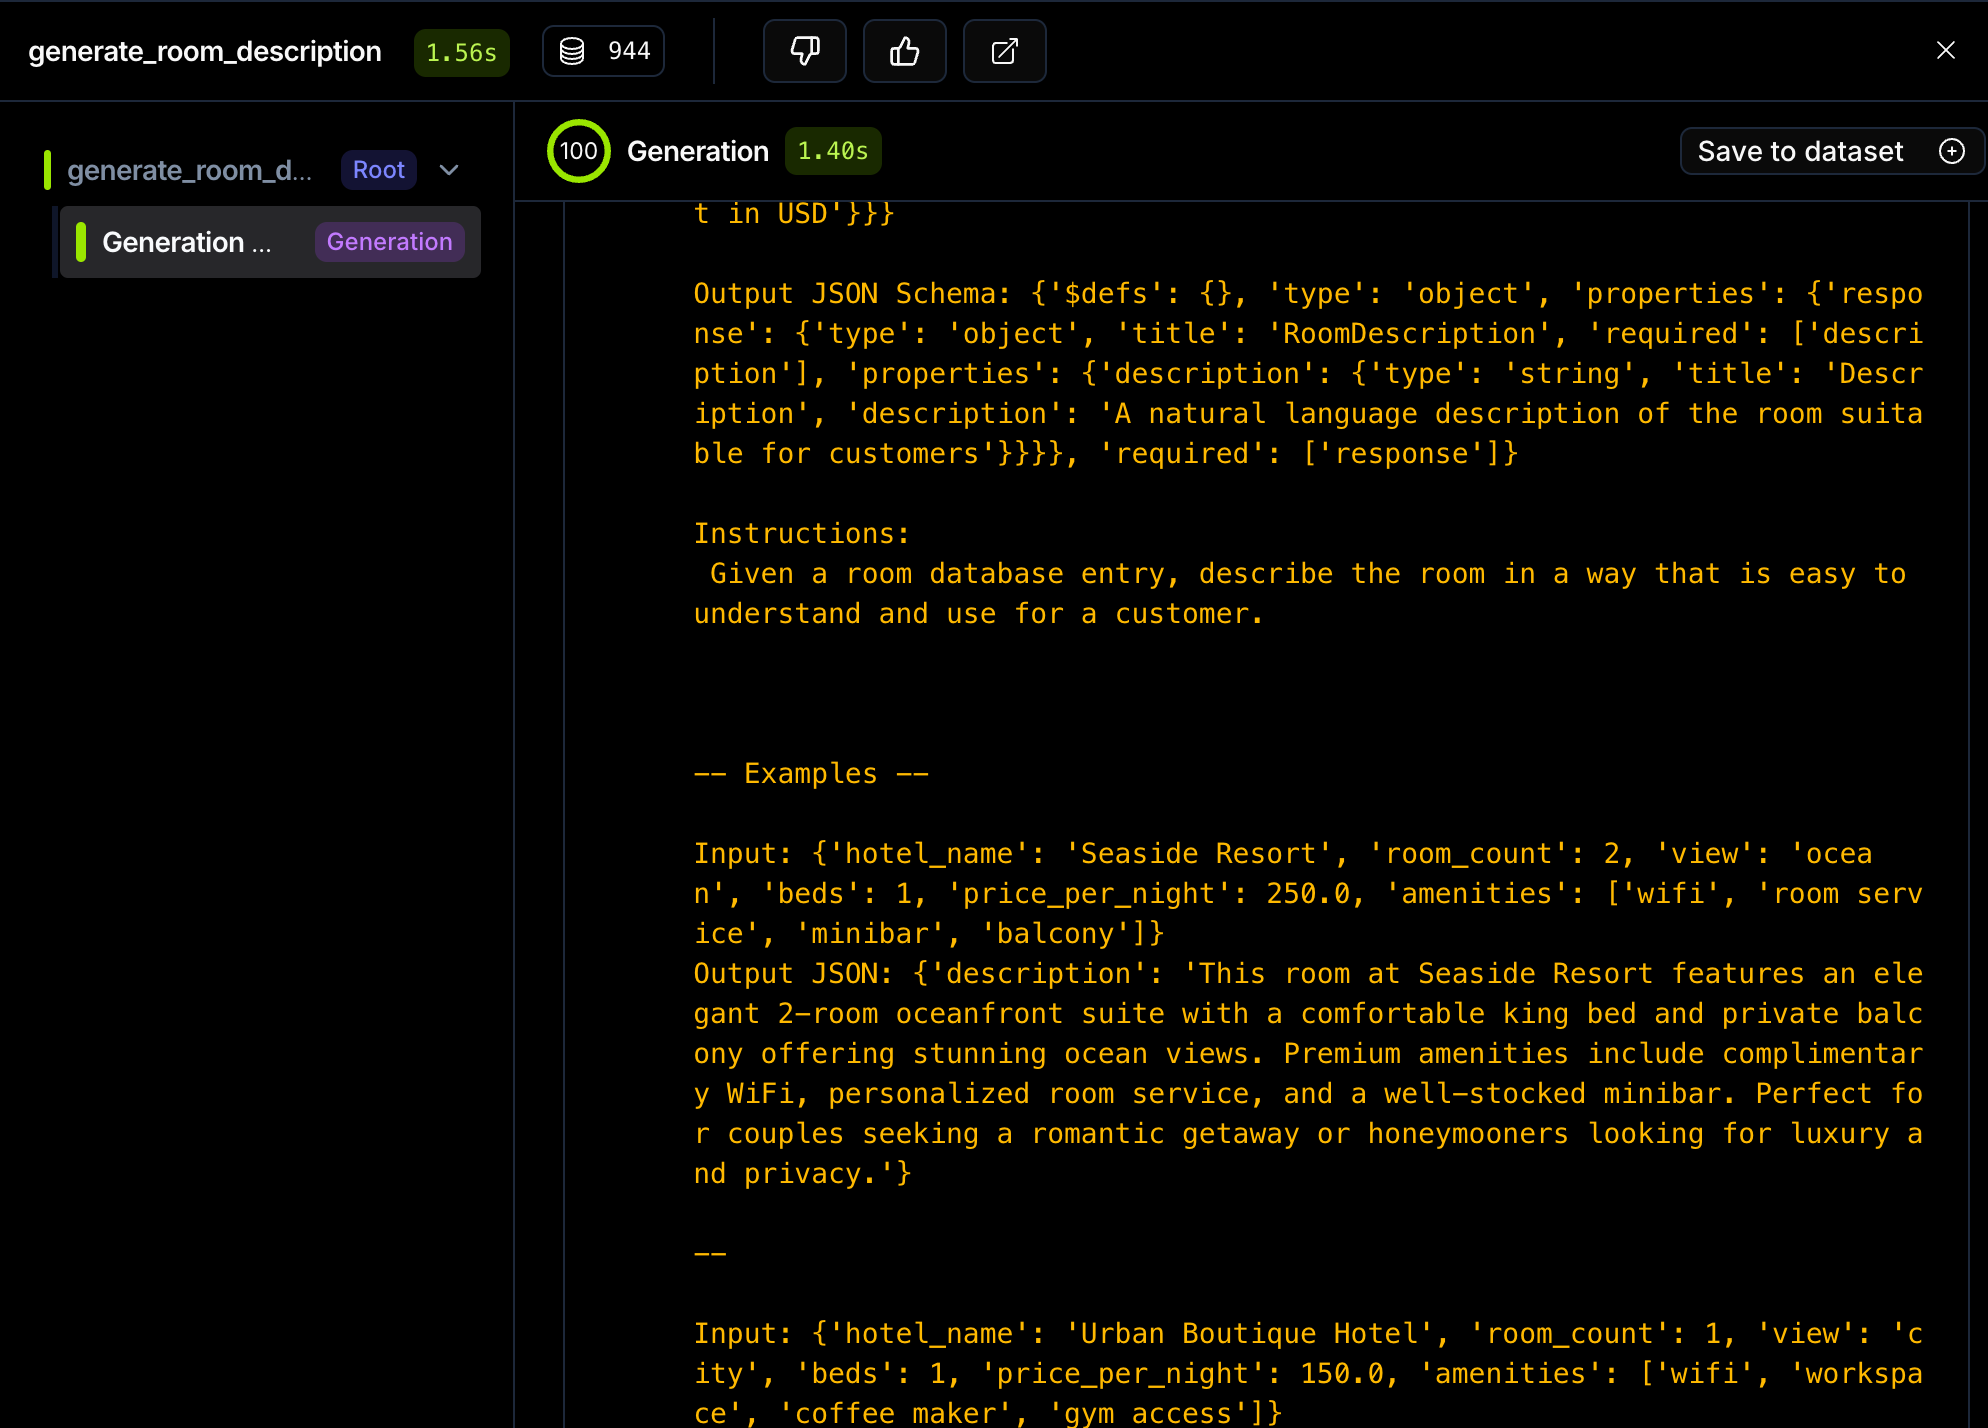Collapse the generate_room_d... root node chevron

[x=449, y=170]
